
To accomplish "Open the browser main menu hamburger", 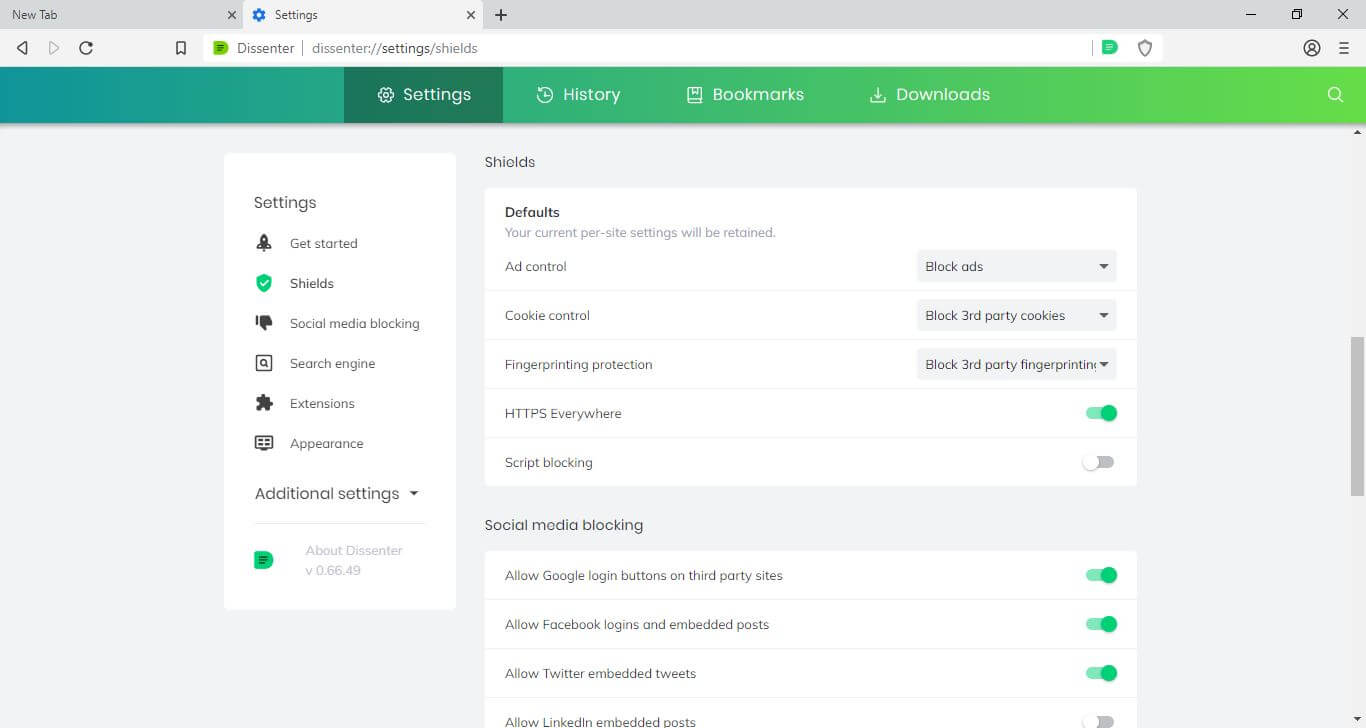I will pos(1344,48).
